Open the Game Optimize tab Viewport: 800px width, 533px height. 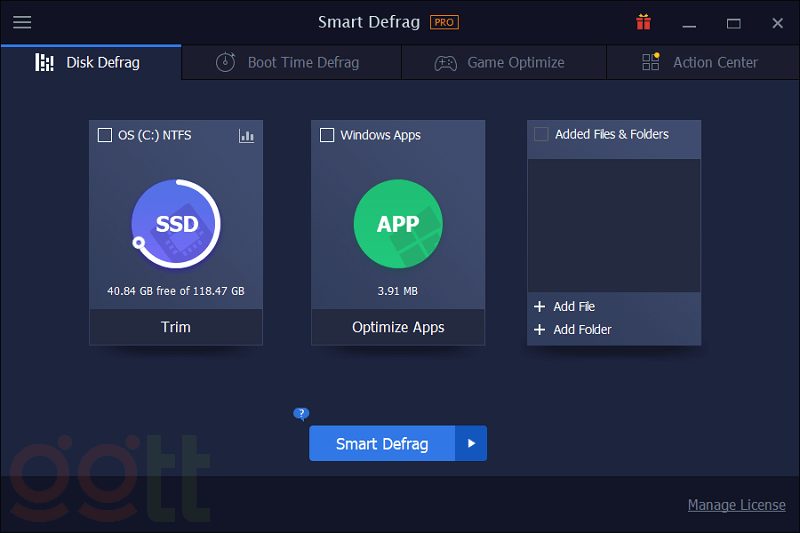(503, 62)
